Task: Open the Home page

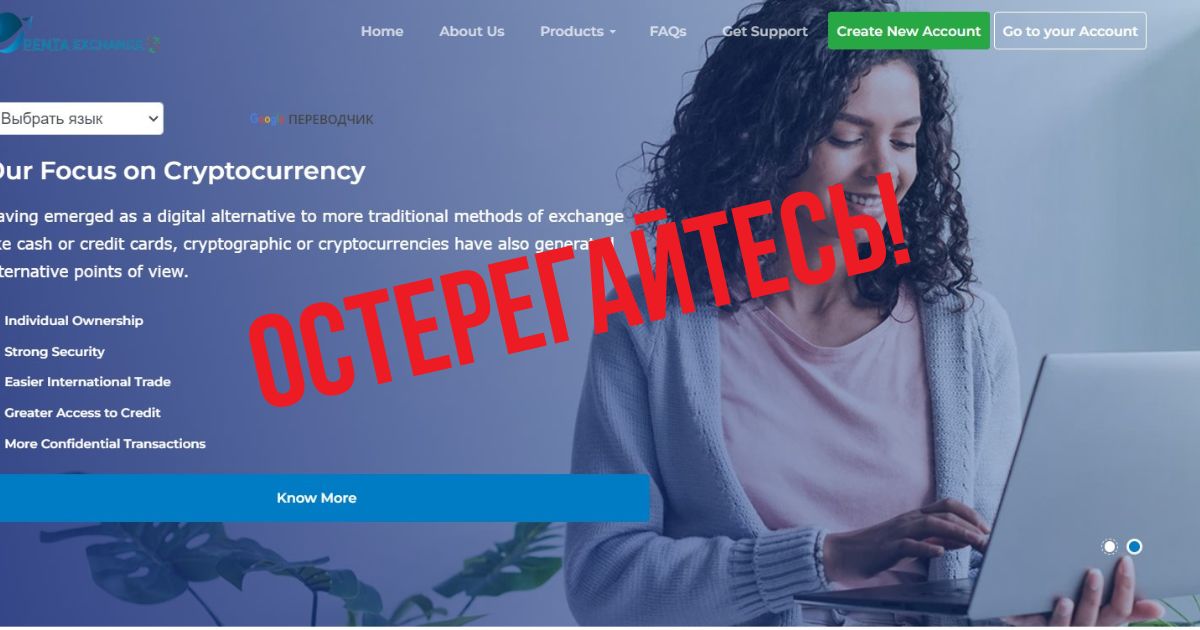Action: (x=382, y=31)
